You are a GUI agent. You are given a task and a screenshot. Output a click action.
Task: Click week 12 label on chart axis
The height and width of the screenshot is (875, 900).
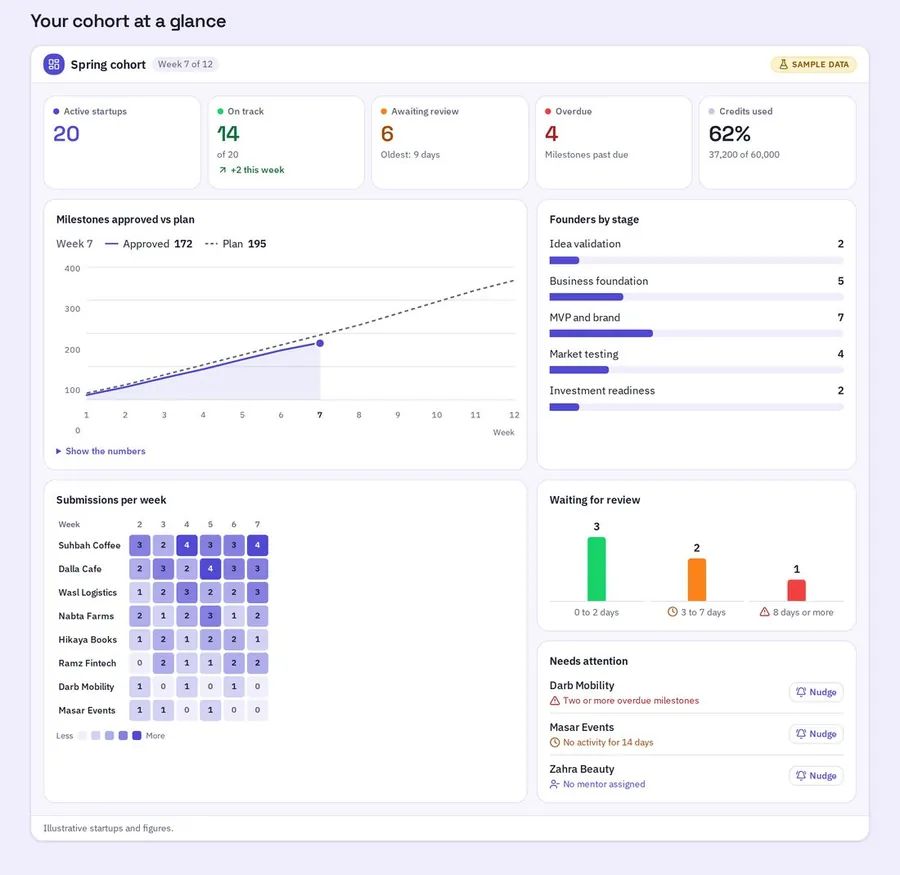tap(514, 415)
